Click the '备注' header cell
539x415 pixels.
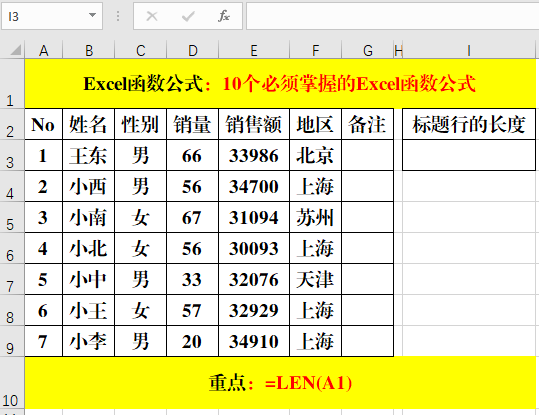(367, 124)
